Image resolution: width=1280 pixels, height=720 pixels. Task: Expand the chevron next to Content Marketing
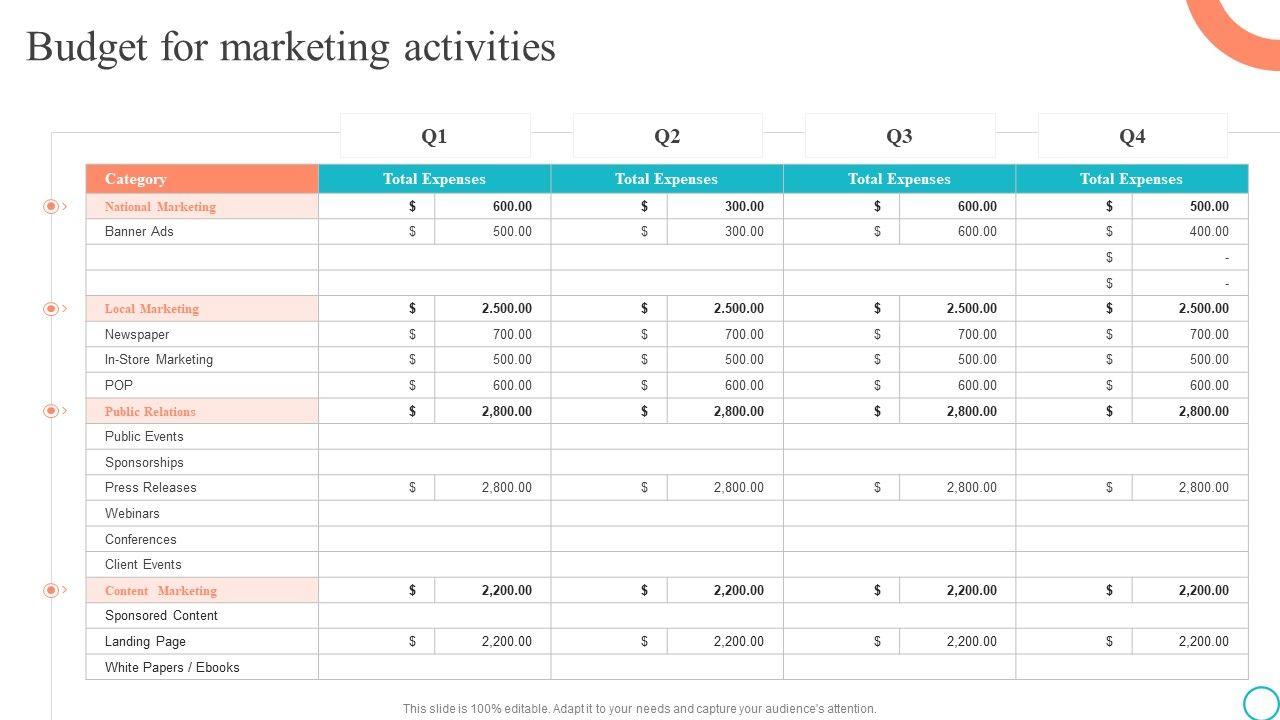(65, 590)
